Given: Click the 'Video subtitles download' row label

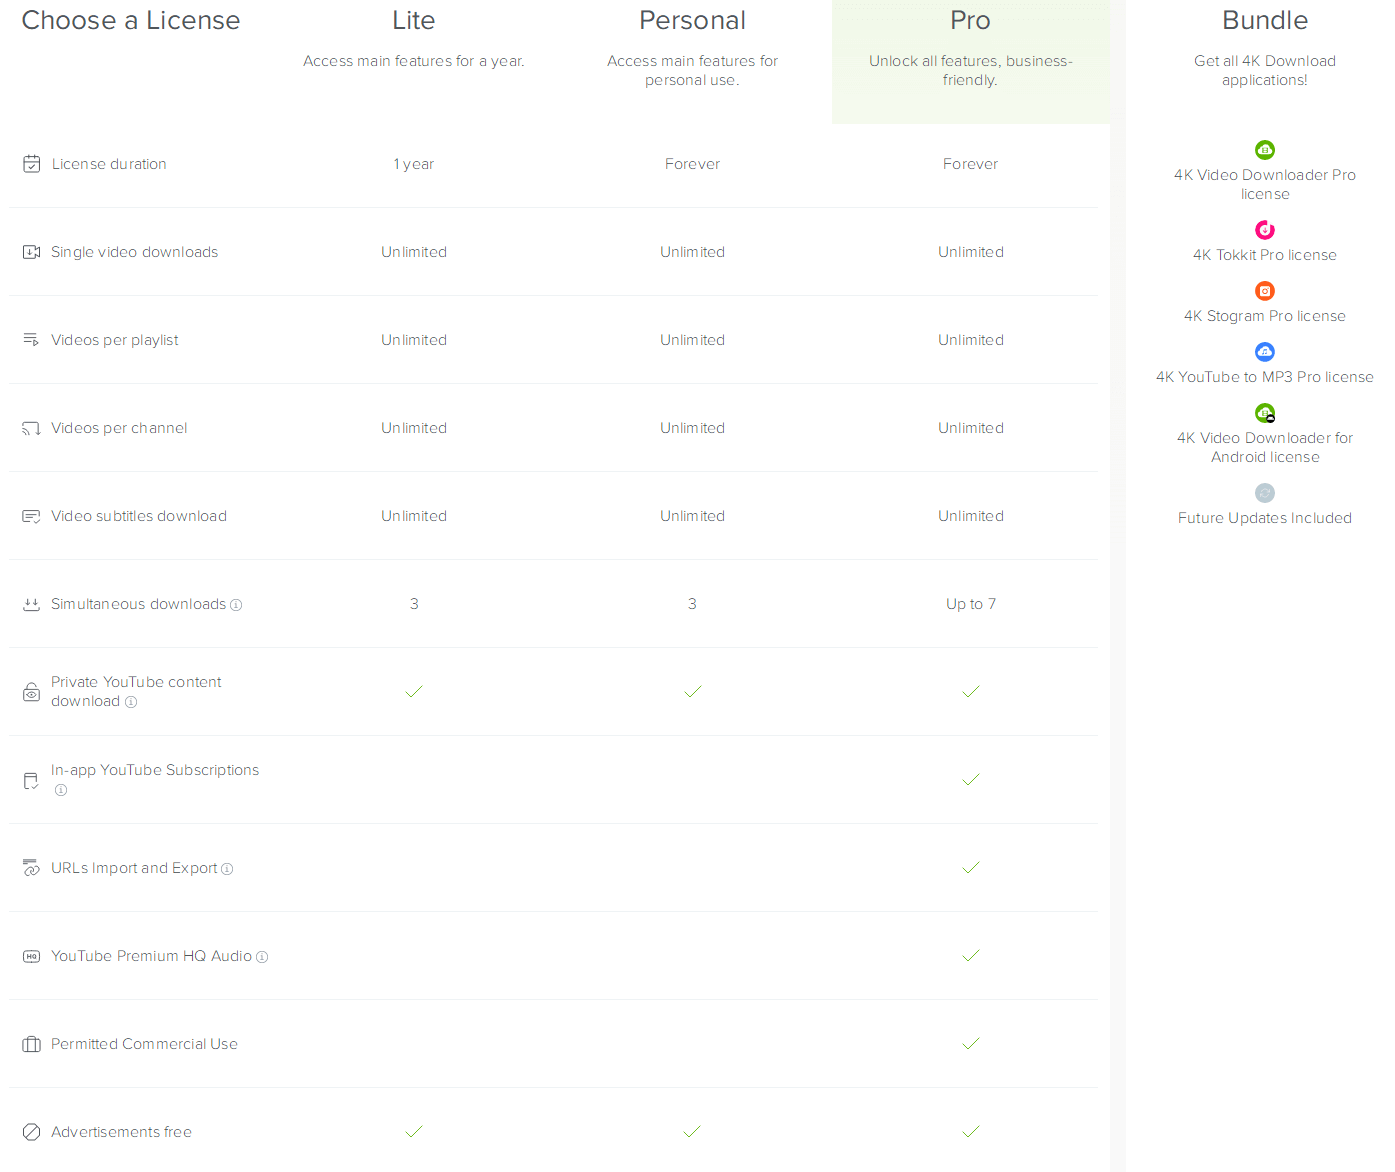Looking at the screenshot, I should click(x=139, y=516).
